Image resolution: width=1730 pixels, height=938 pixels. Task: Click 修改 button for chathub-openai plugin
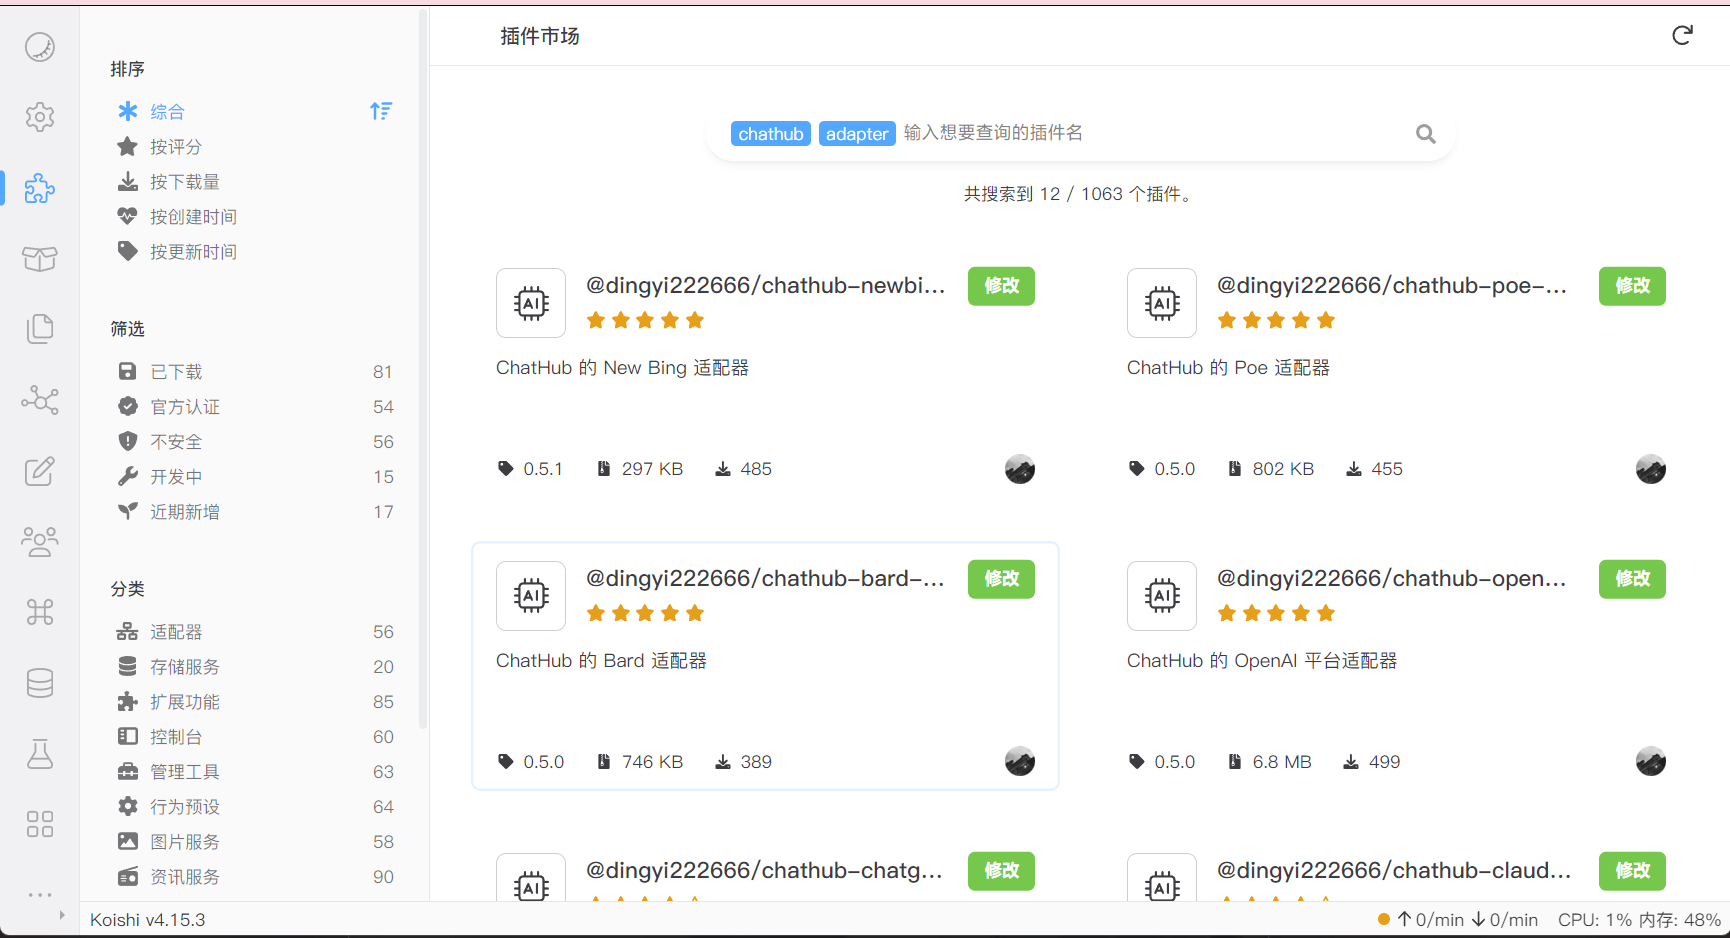point(1632,579)
